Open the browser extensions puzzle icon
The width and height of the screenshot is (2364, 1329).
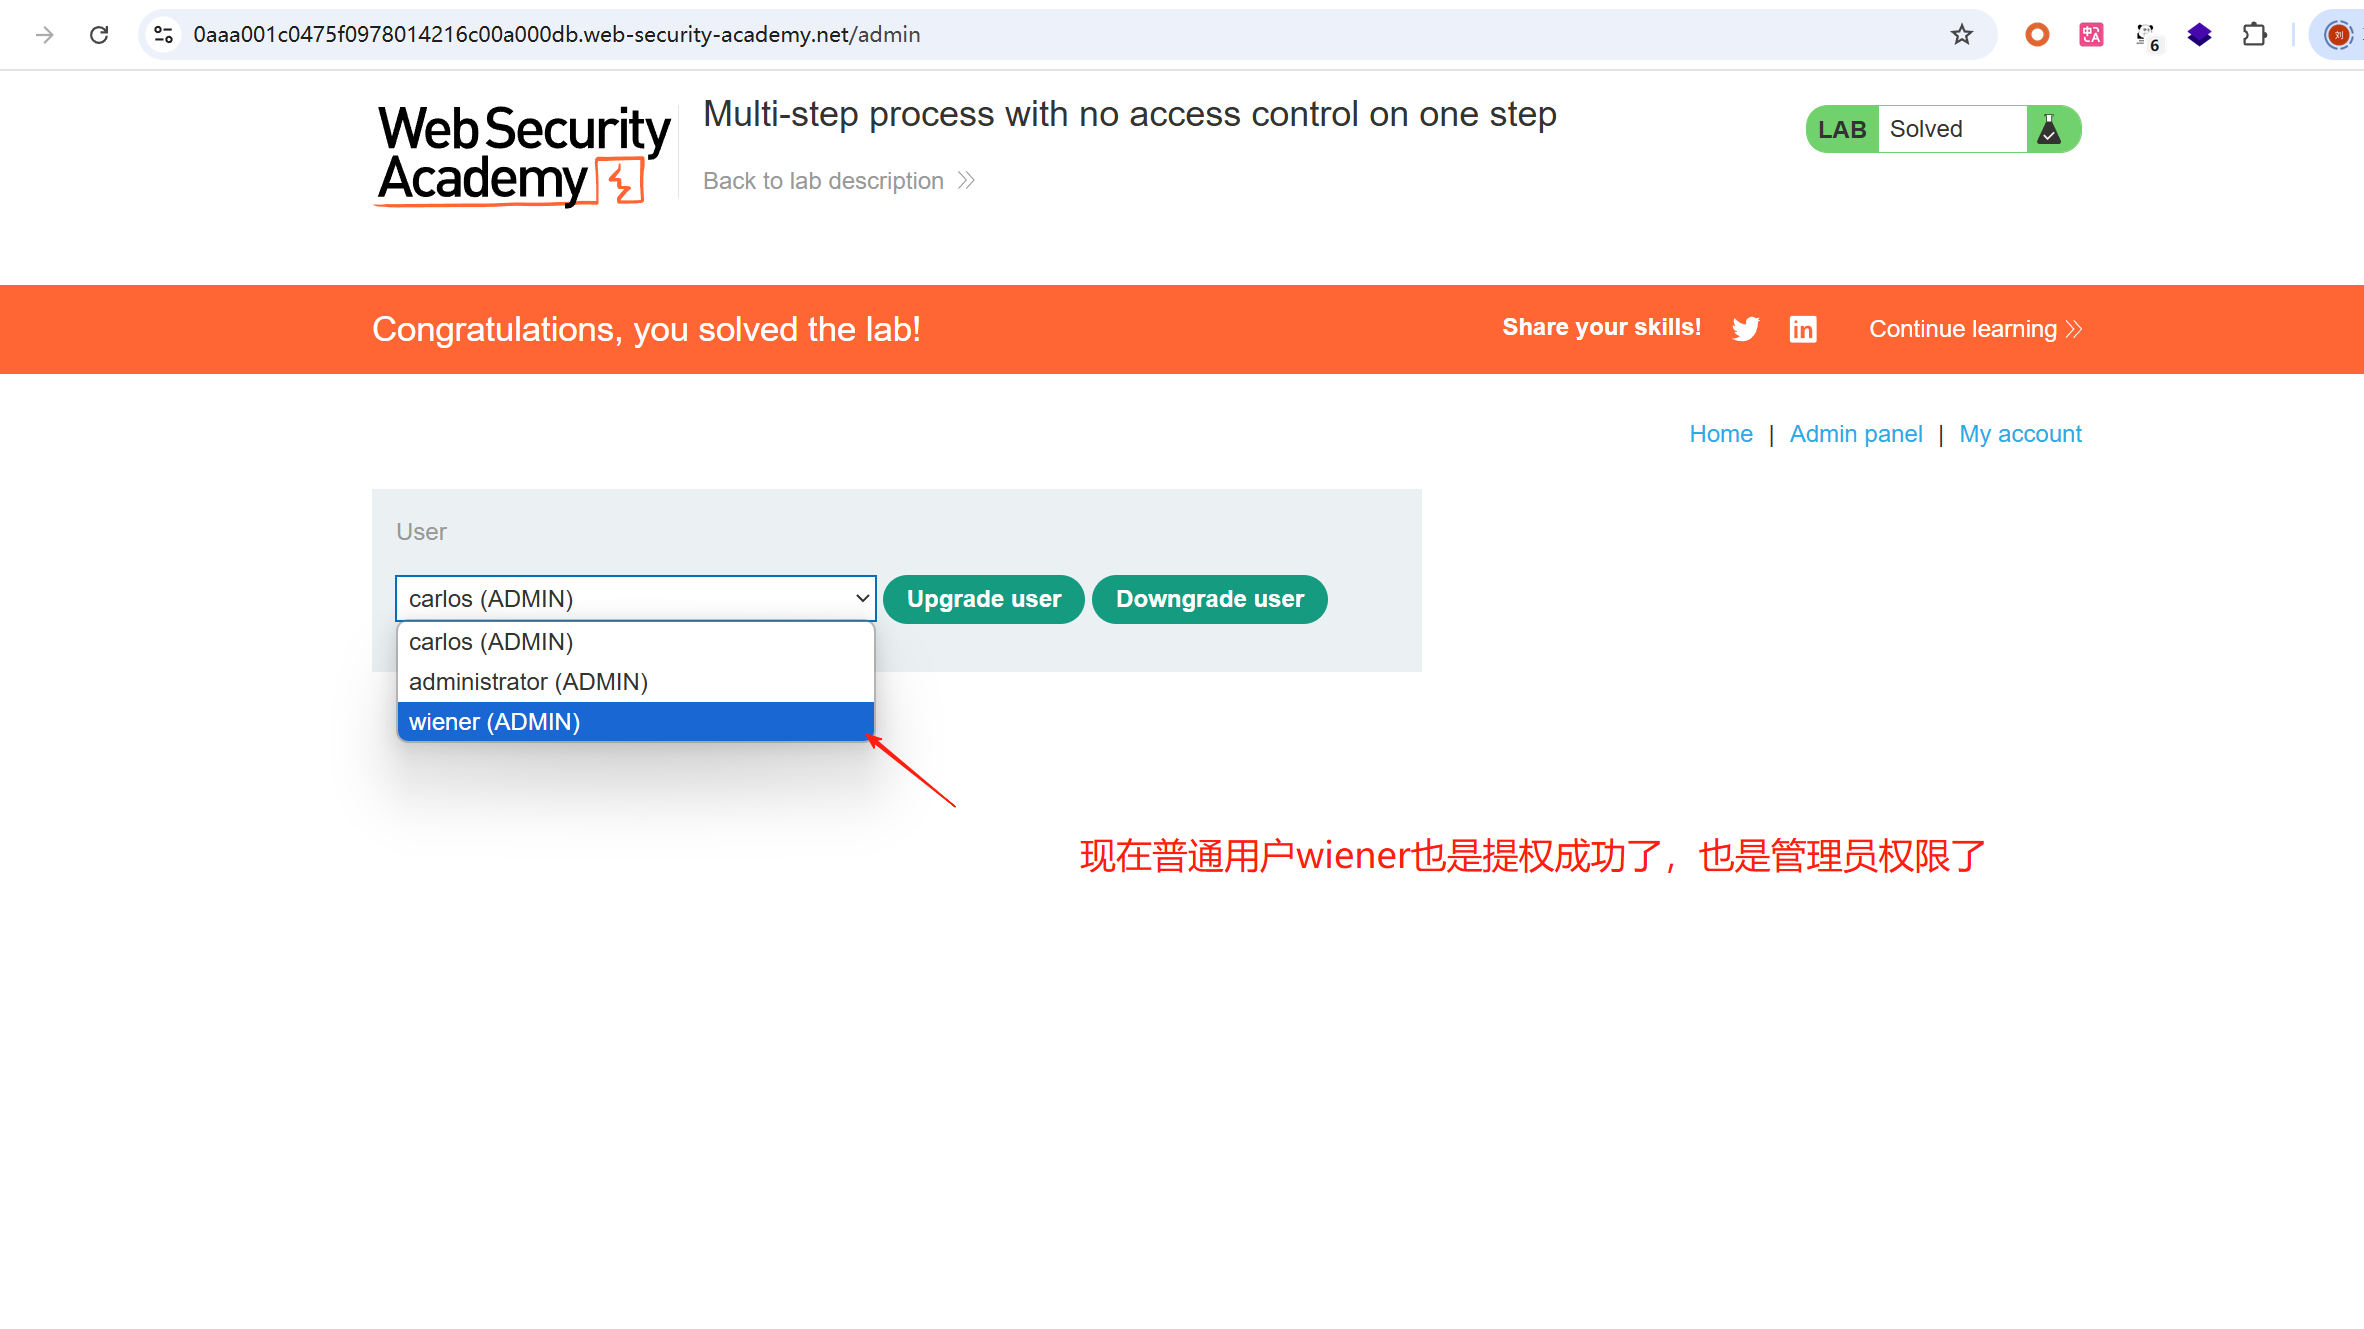[2254, 35]
